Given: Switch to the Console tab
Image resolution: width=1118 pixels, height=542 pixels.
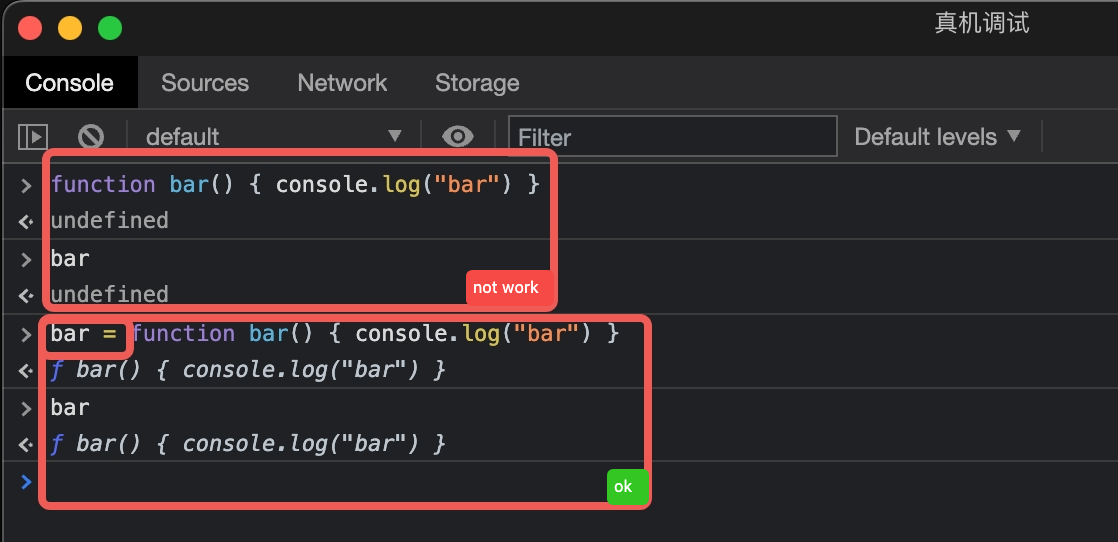Looking at the screenshot, I should [x=69, y=83].
